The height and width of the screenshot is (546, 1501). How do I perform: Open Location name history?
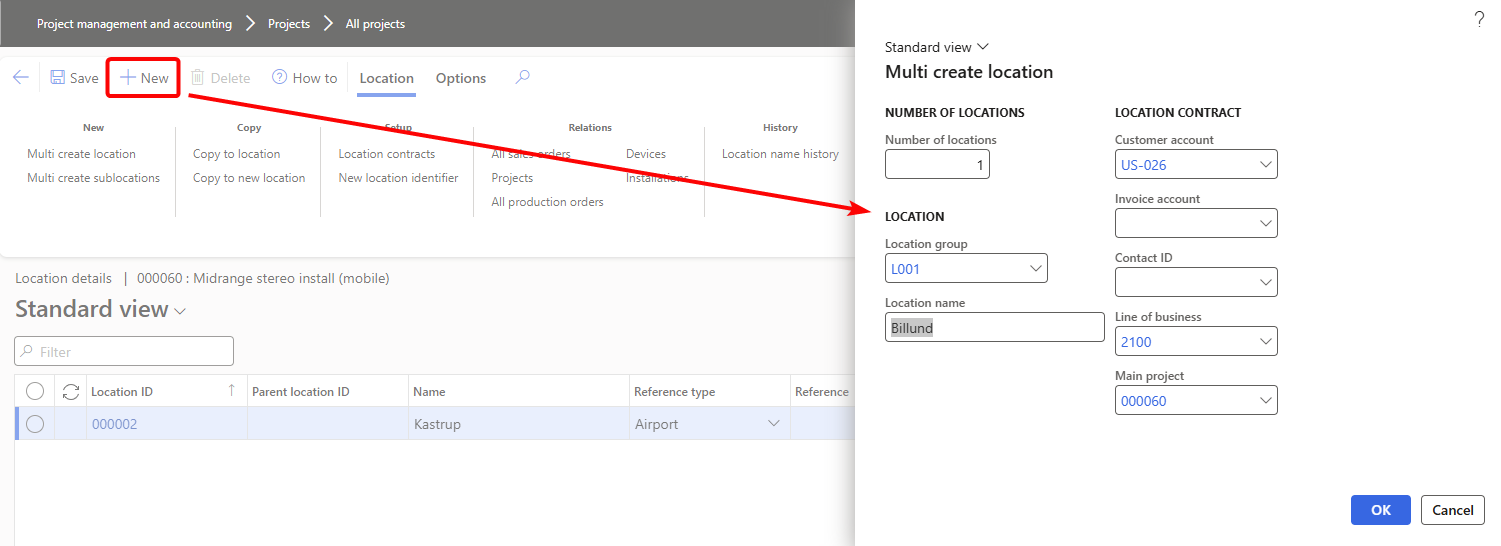click(780, 154)
